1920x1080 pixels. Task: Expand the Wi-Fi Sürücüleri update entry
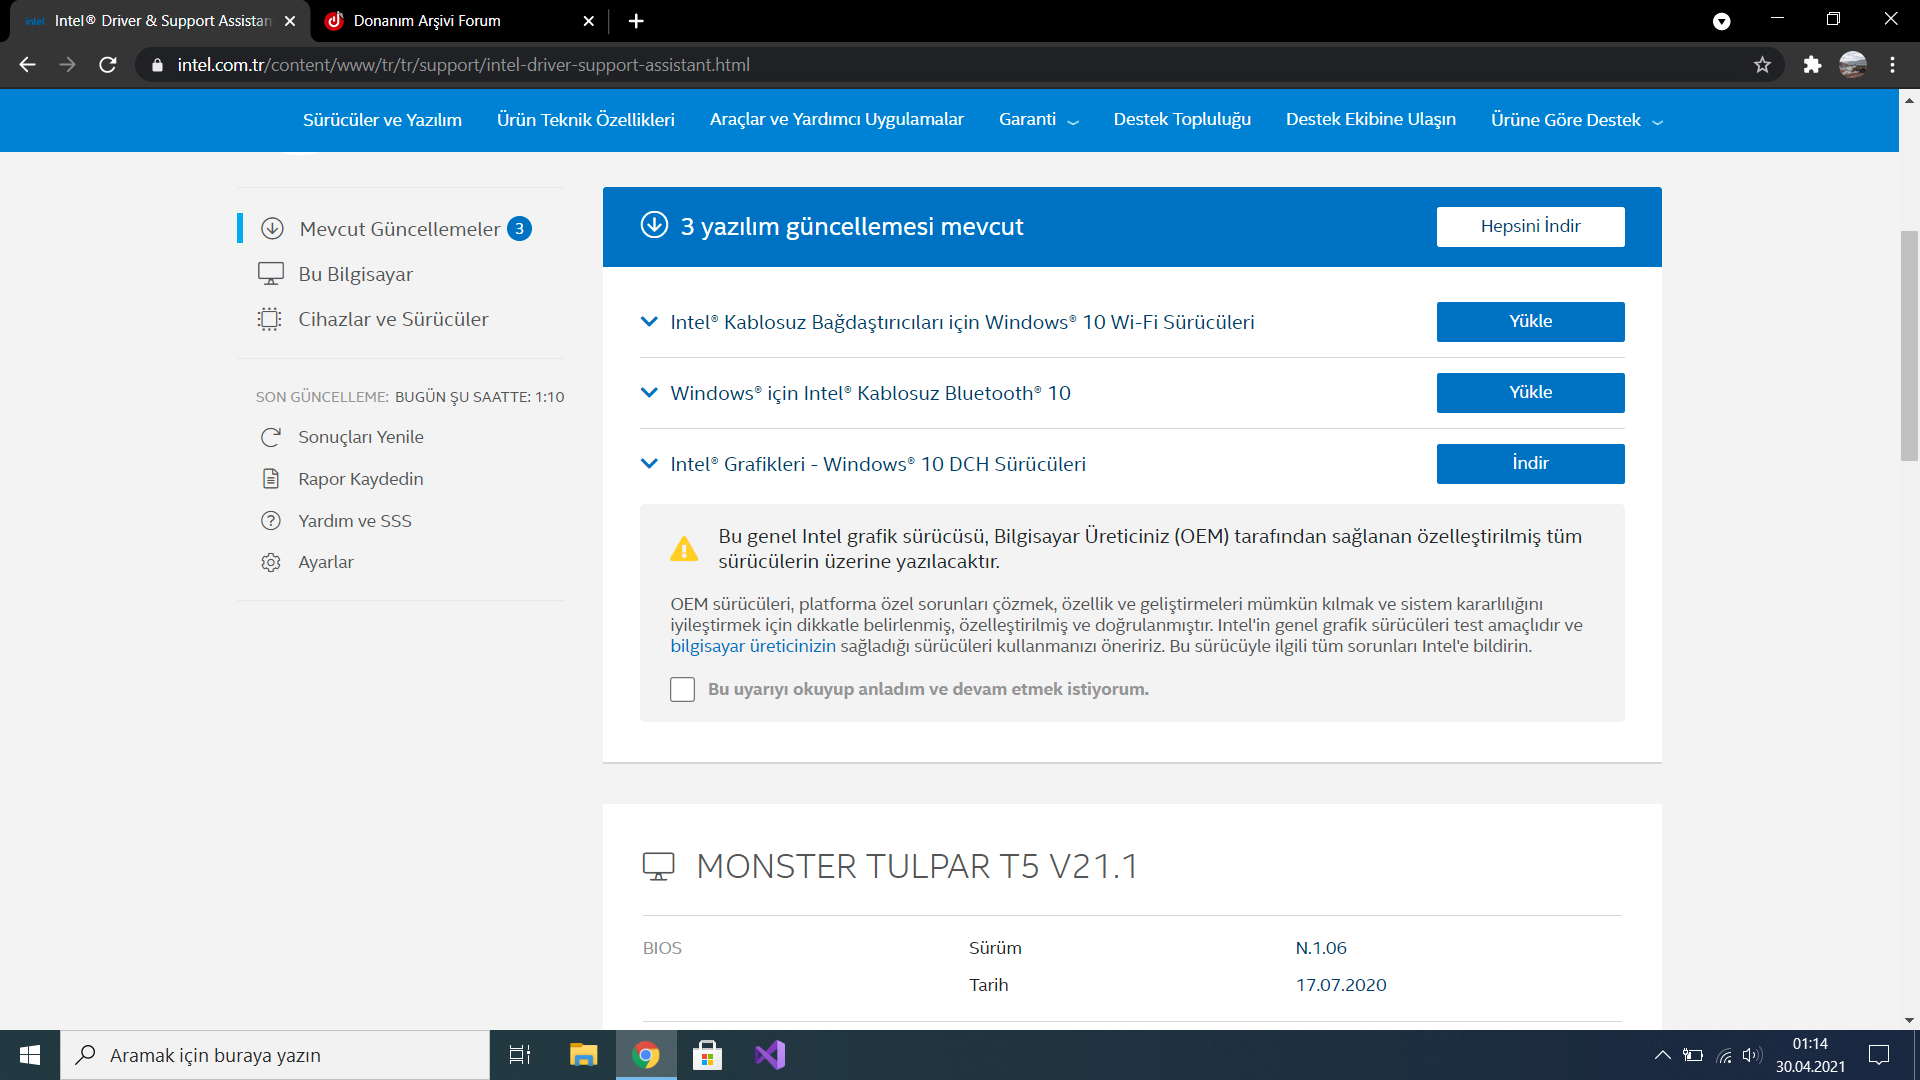point(649,322)
